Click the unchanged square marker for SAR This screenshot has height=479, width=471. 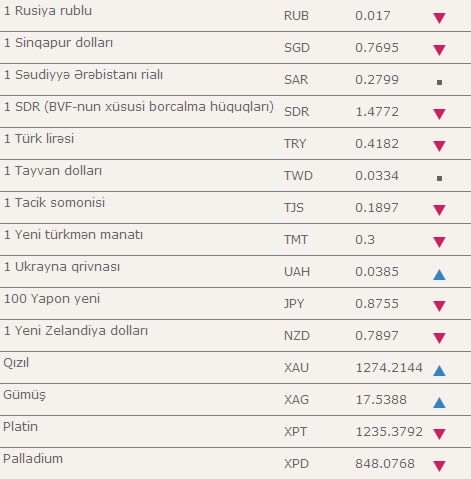click(439, 82)
